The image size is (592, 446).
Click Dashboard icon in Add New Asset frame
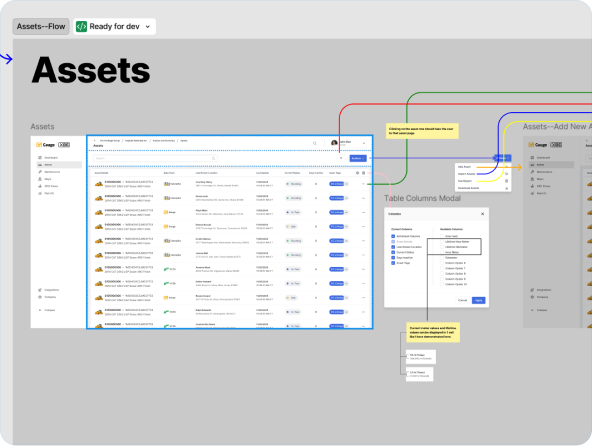click(x=532, y=157)
